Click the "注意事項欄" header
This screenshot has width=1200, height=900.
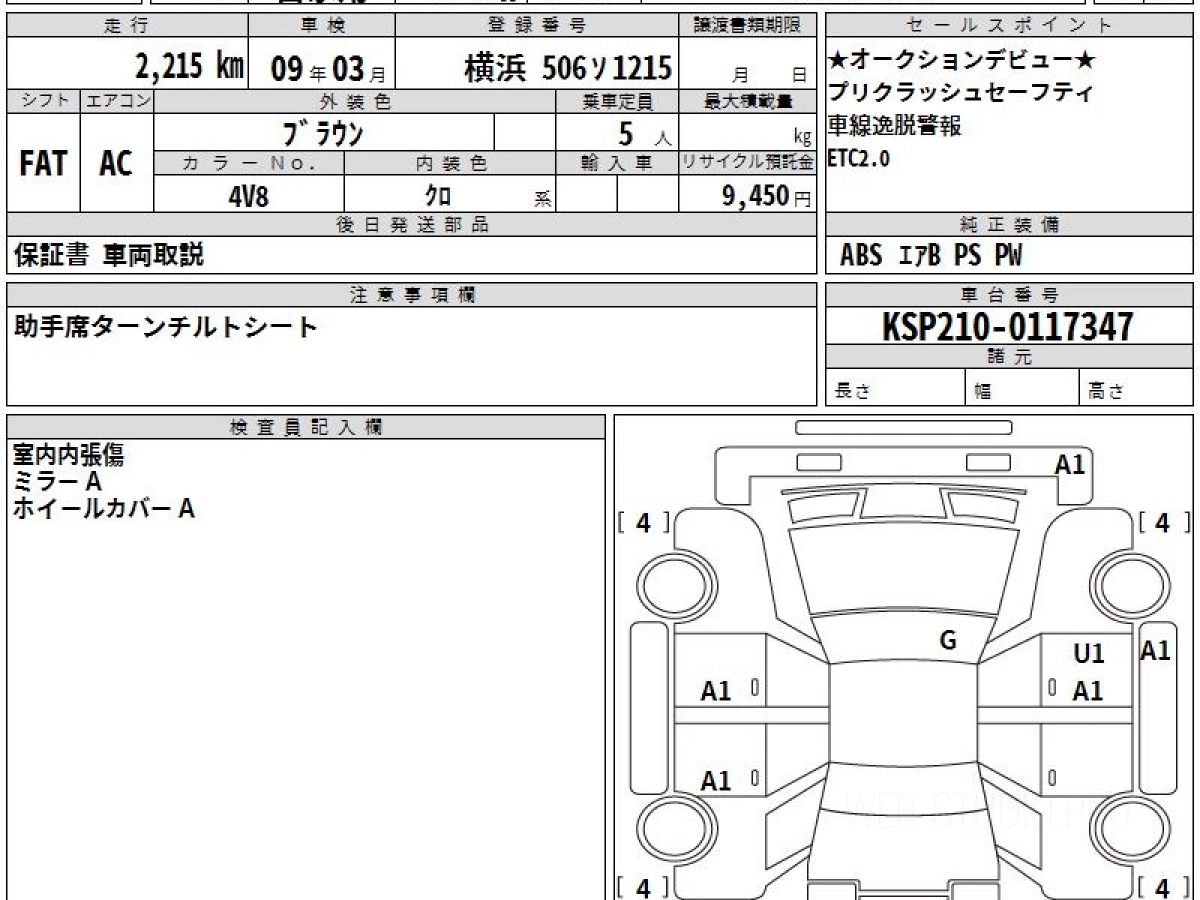tap(412, 295)
